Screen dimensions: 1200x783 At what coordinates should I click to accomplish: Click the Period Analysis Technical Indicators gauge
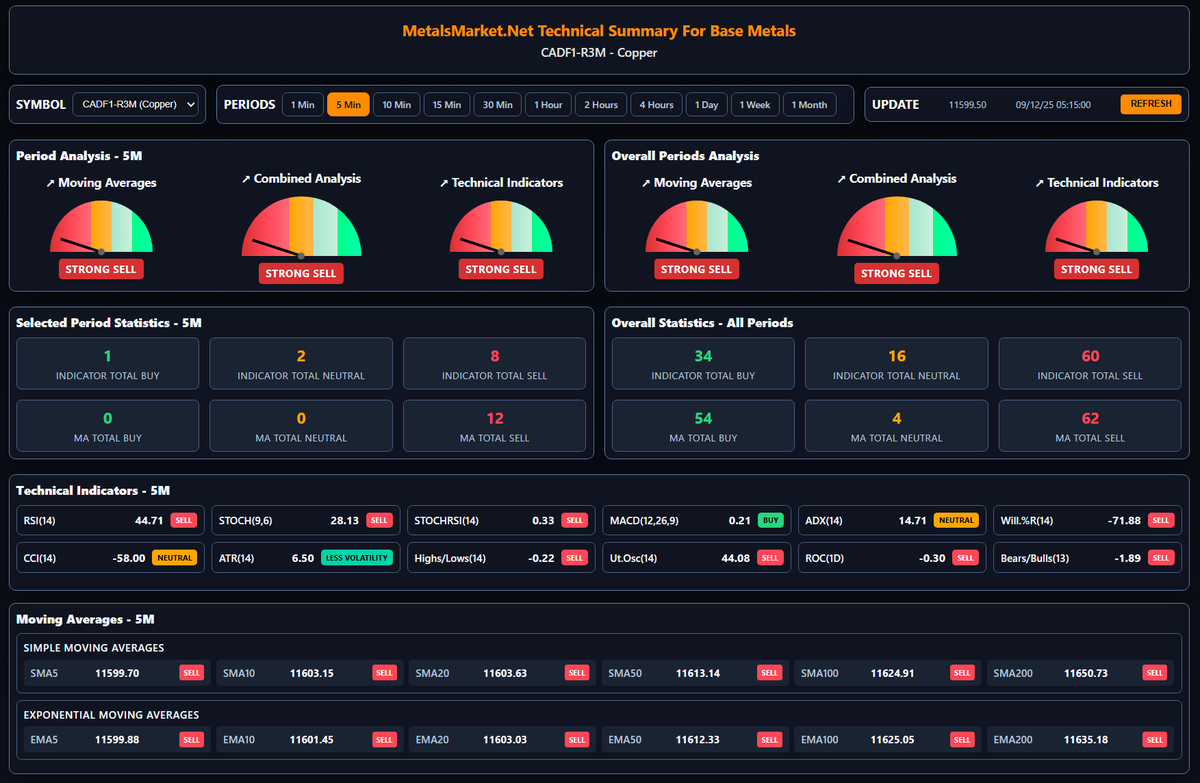click(x=501, y=227)
